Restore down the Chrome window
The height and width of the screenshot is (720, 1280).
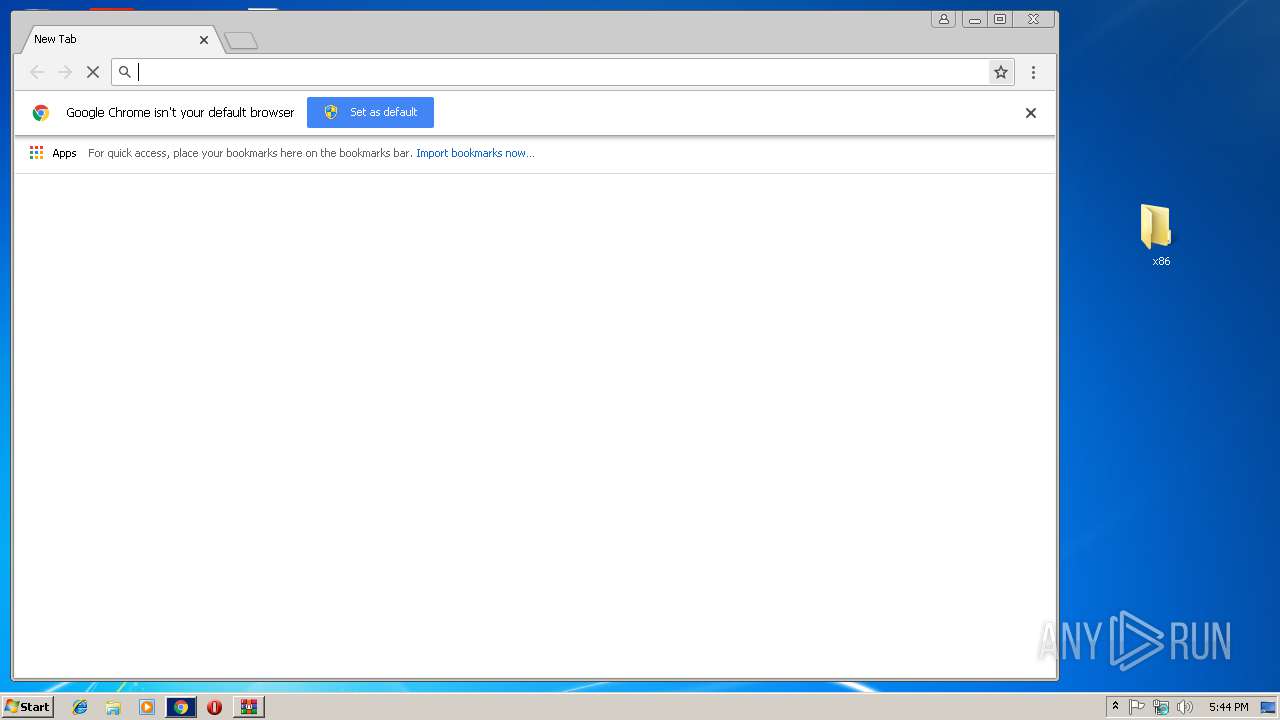click(1000, 19)
